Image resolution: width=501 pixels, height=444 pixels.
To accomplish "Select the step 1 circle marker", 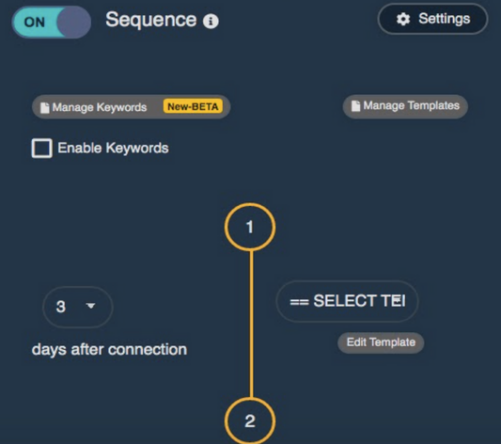I will (250, 227).
